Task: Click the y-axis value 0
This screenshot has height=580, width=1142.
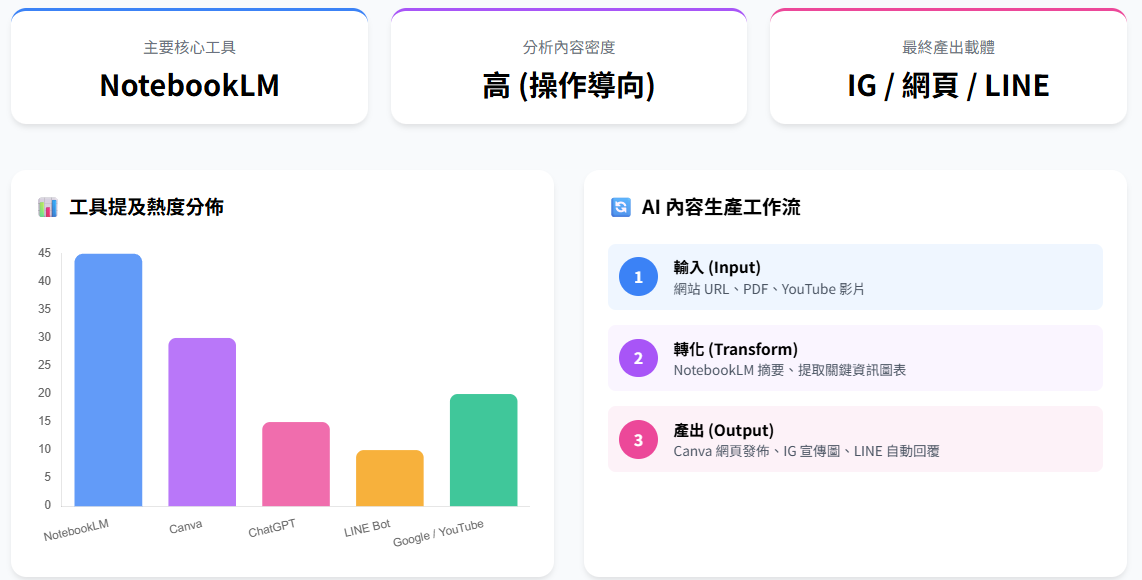Action: [x=47, y=505]
